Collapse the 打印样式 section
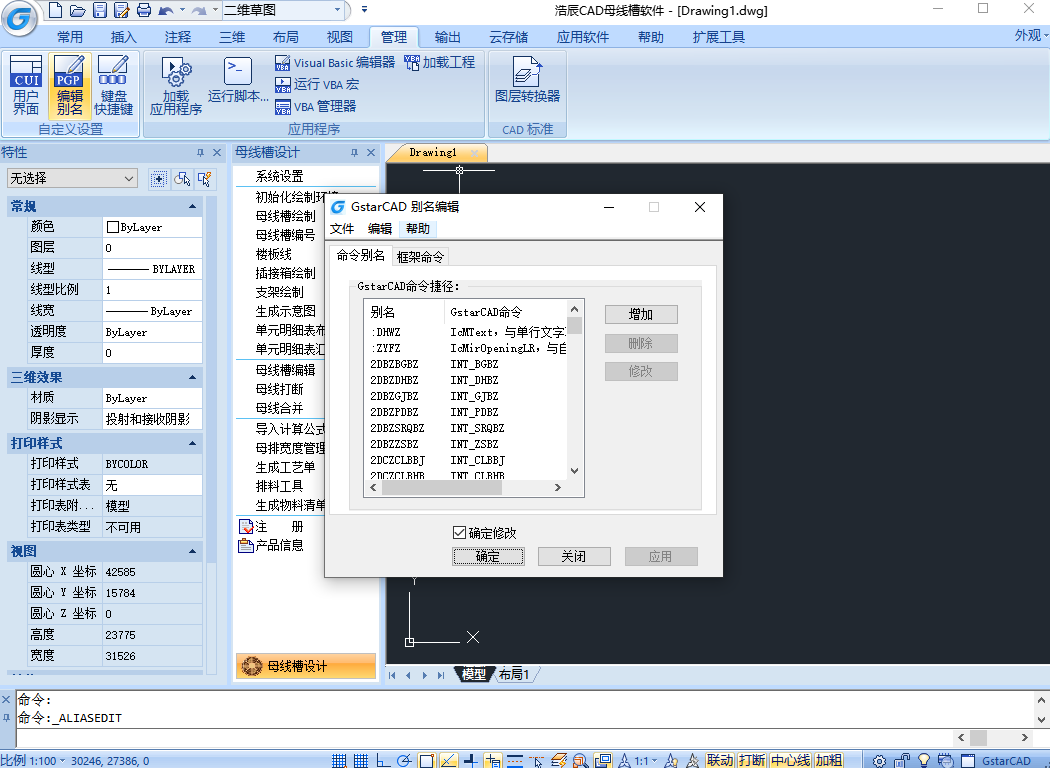The height and width of the screenshot is (768, 1050). click(192, 443)
